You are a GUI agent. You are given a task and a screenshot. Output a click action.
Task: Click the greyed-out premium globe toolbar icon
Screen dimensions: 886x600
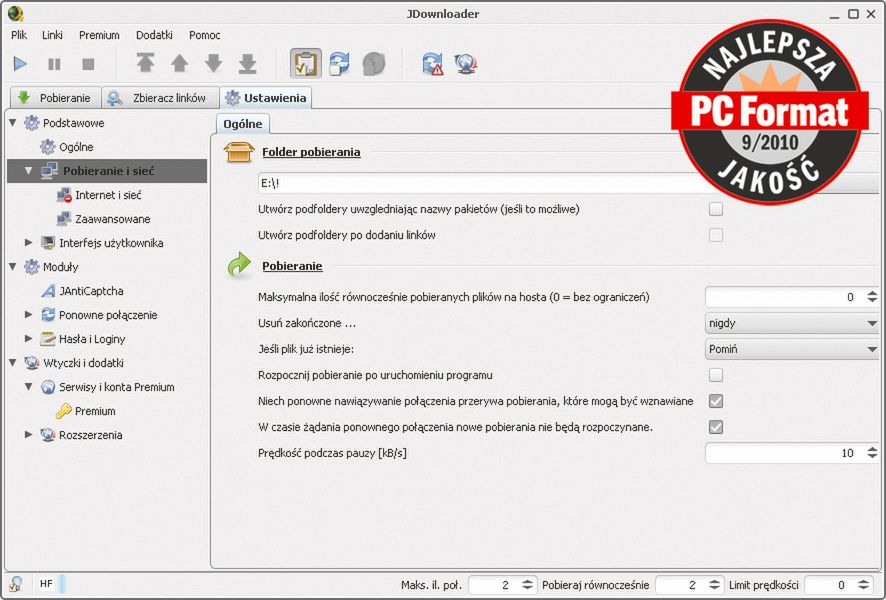(x=374, y=63)
